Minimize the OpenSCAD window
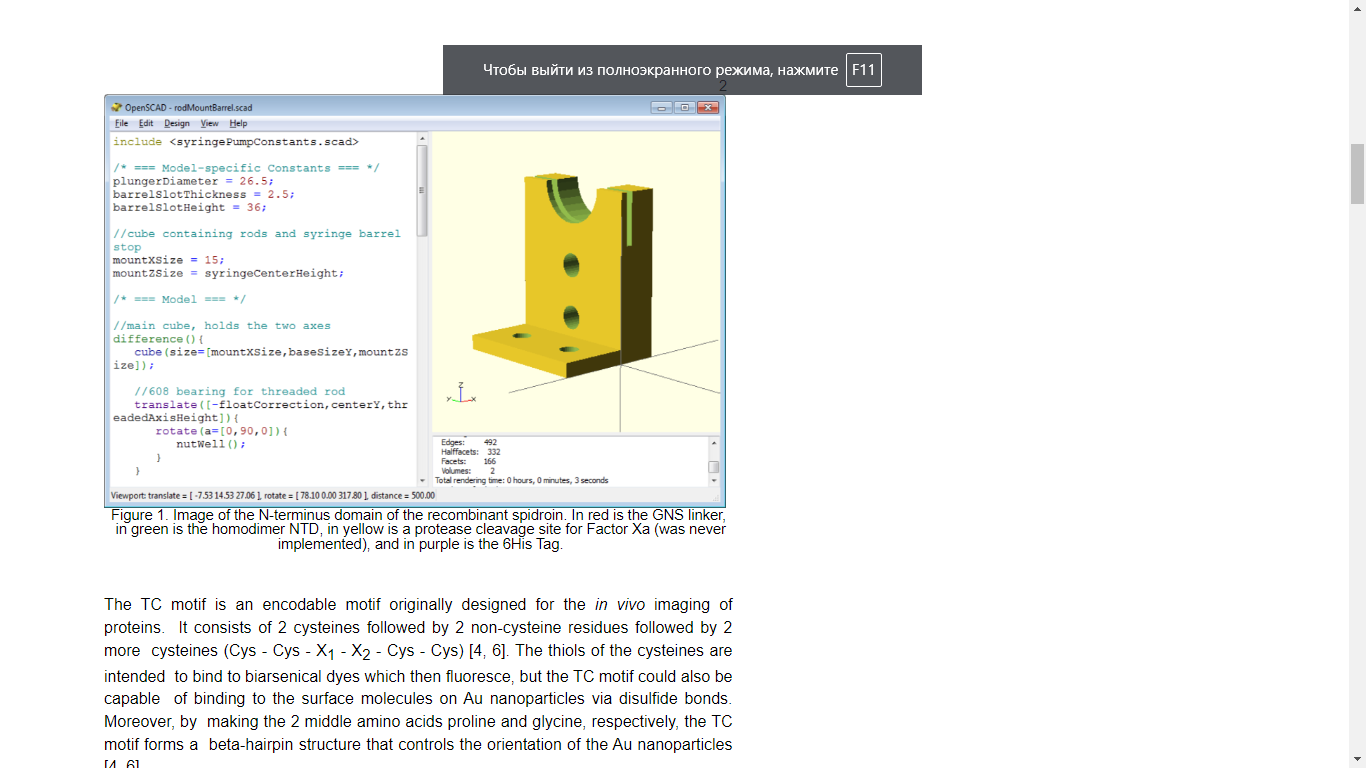The height and width of the screenshot is (768, 1366). (x=661, y=107)
